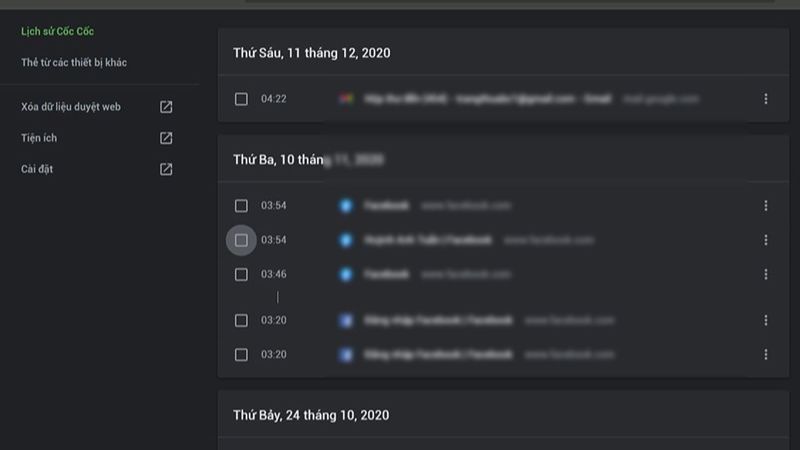Click Xóa dữ liệu duyệt web link

pyautogui.click(x=71, y=107)
